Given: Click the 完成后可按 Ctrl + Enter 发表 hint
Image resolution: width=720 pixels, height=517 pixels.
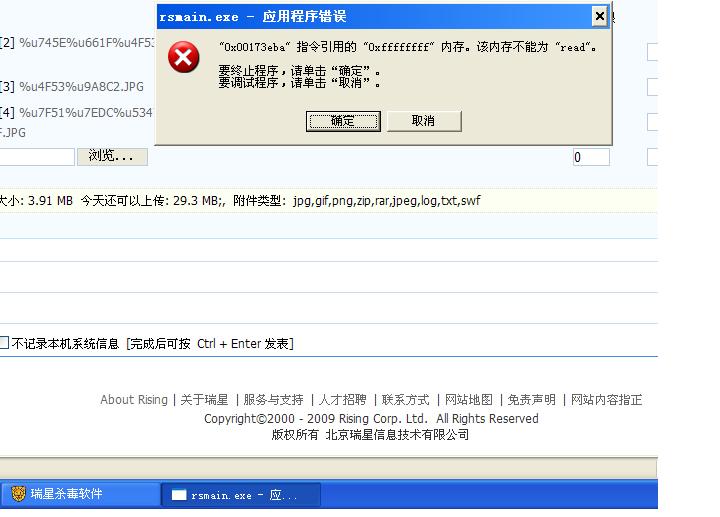Looking at the screenshot, I should pyautogui.click(x=210, y=343).
